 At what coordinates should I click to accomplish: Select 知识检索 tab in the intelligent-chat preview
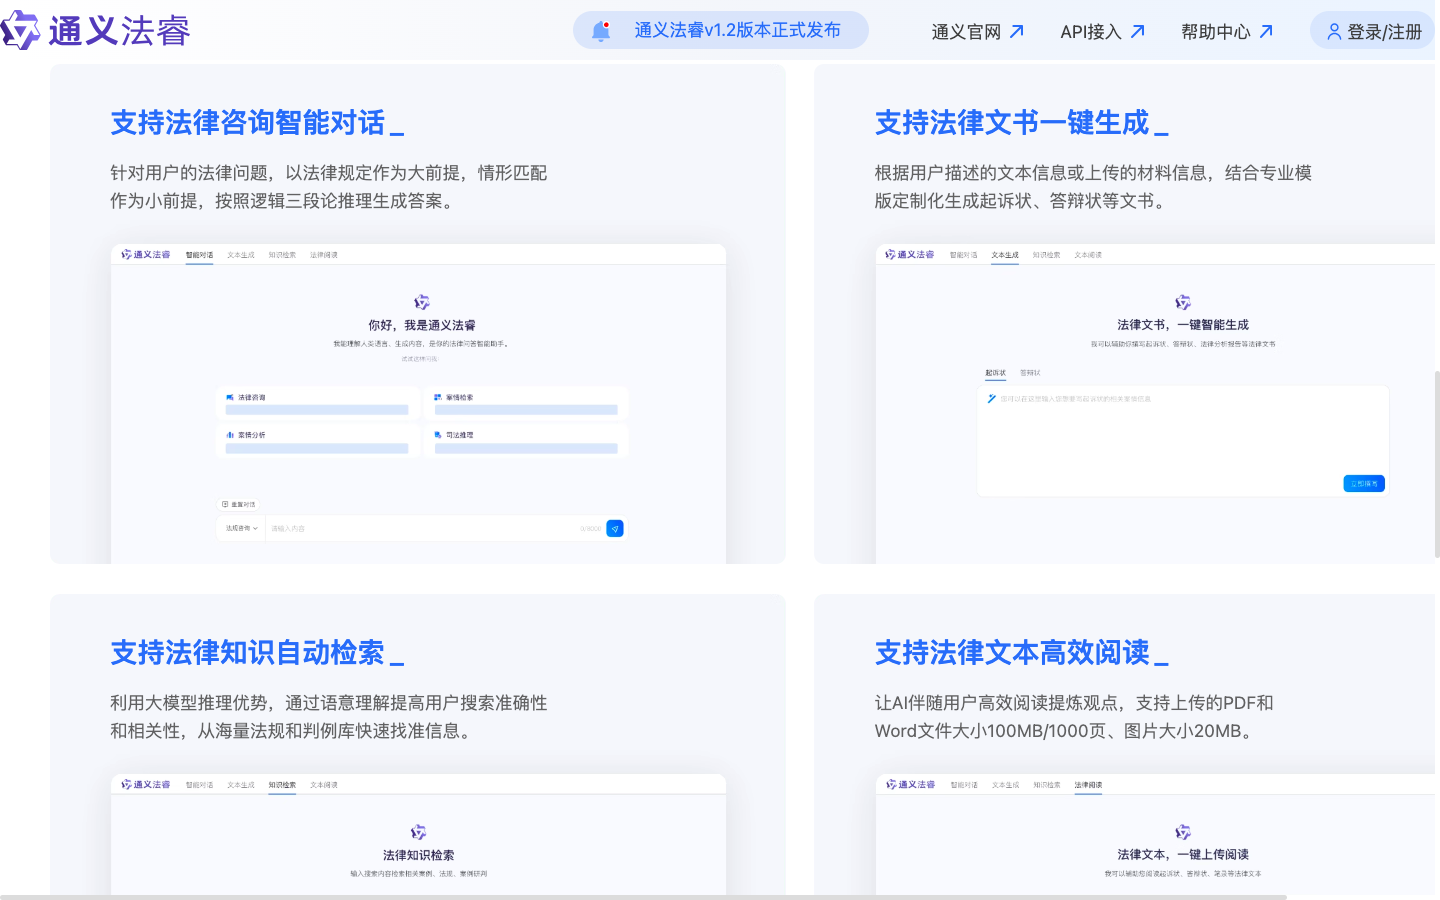tap(282, 255)
